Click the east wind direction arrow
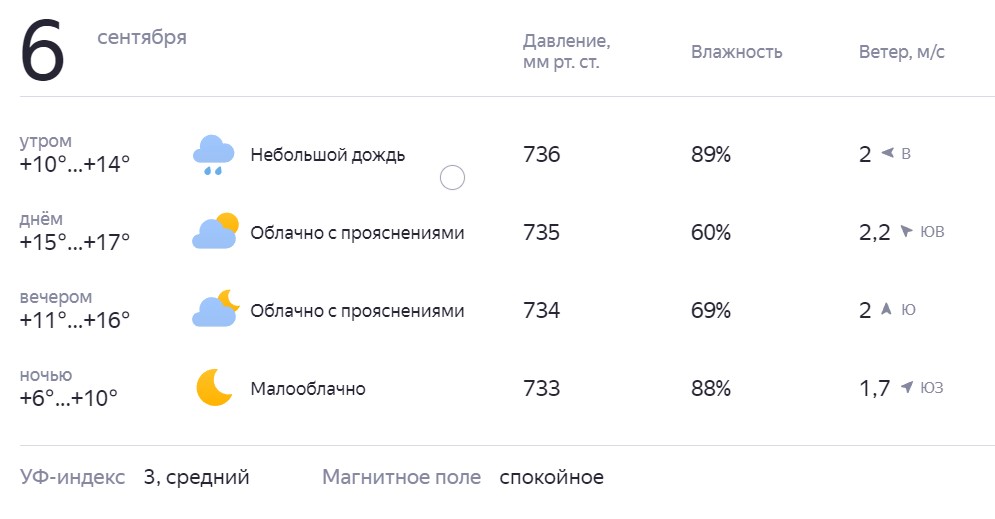 [887, 153]
